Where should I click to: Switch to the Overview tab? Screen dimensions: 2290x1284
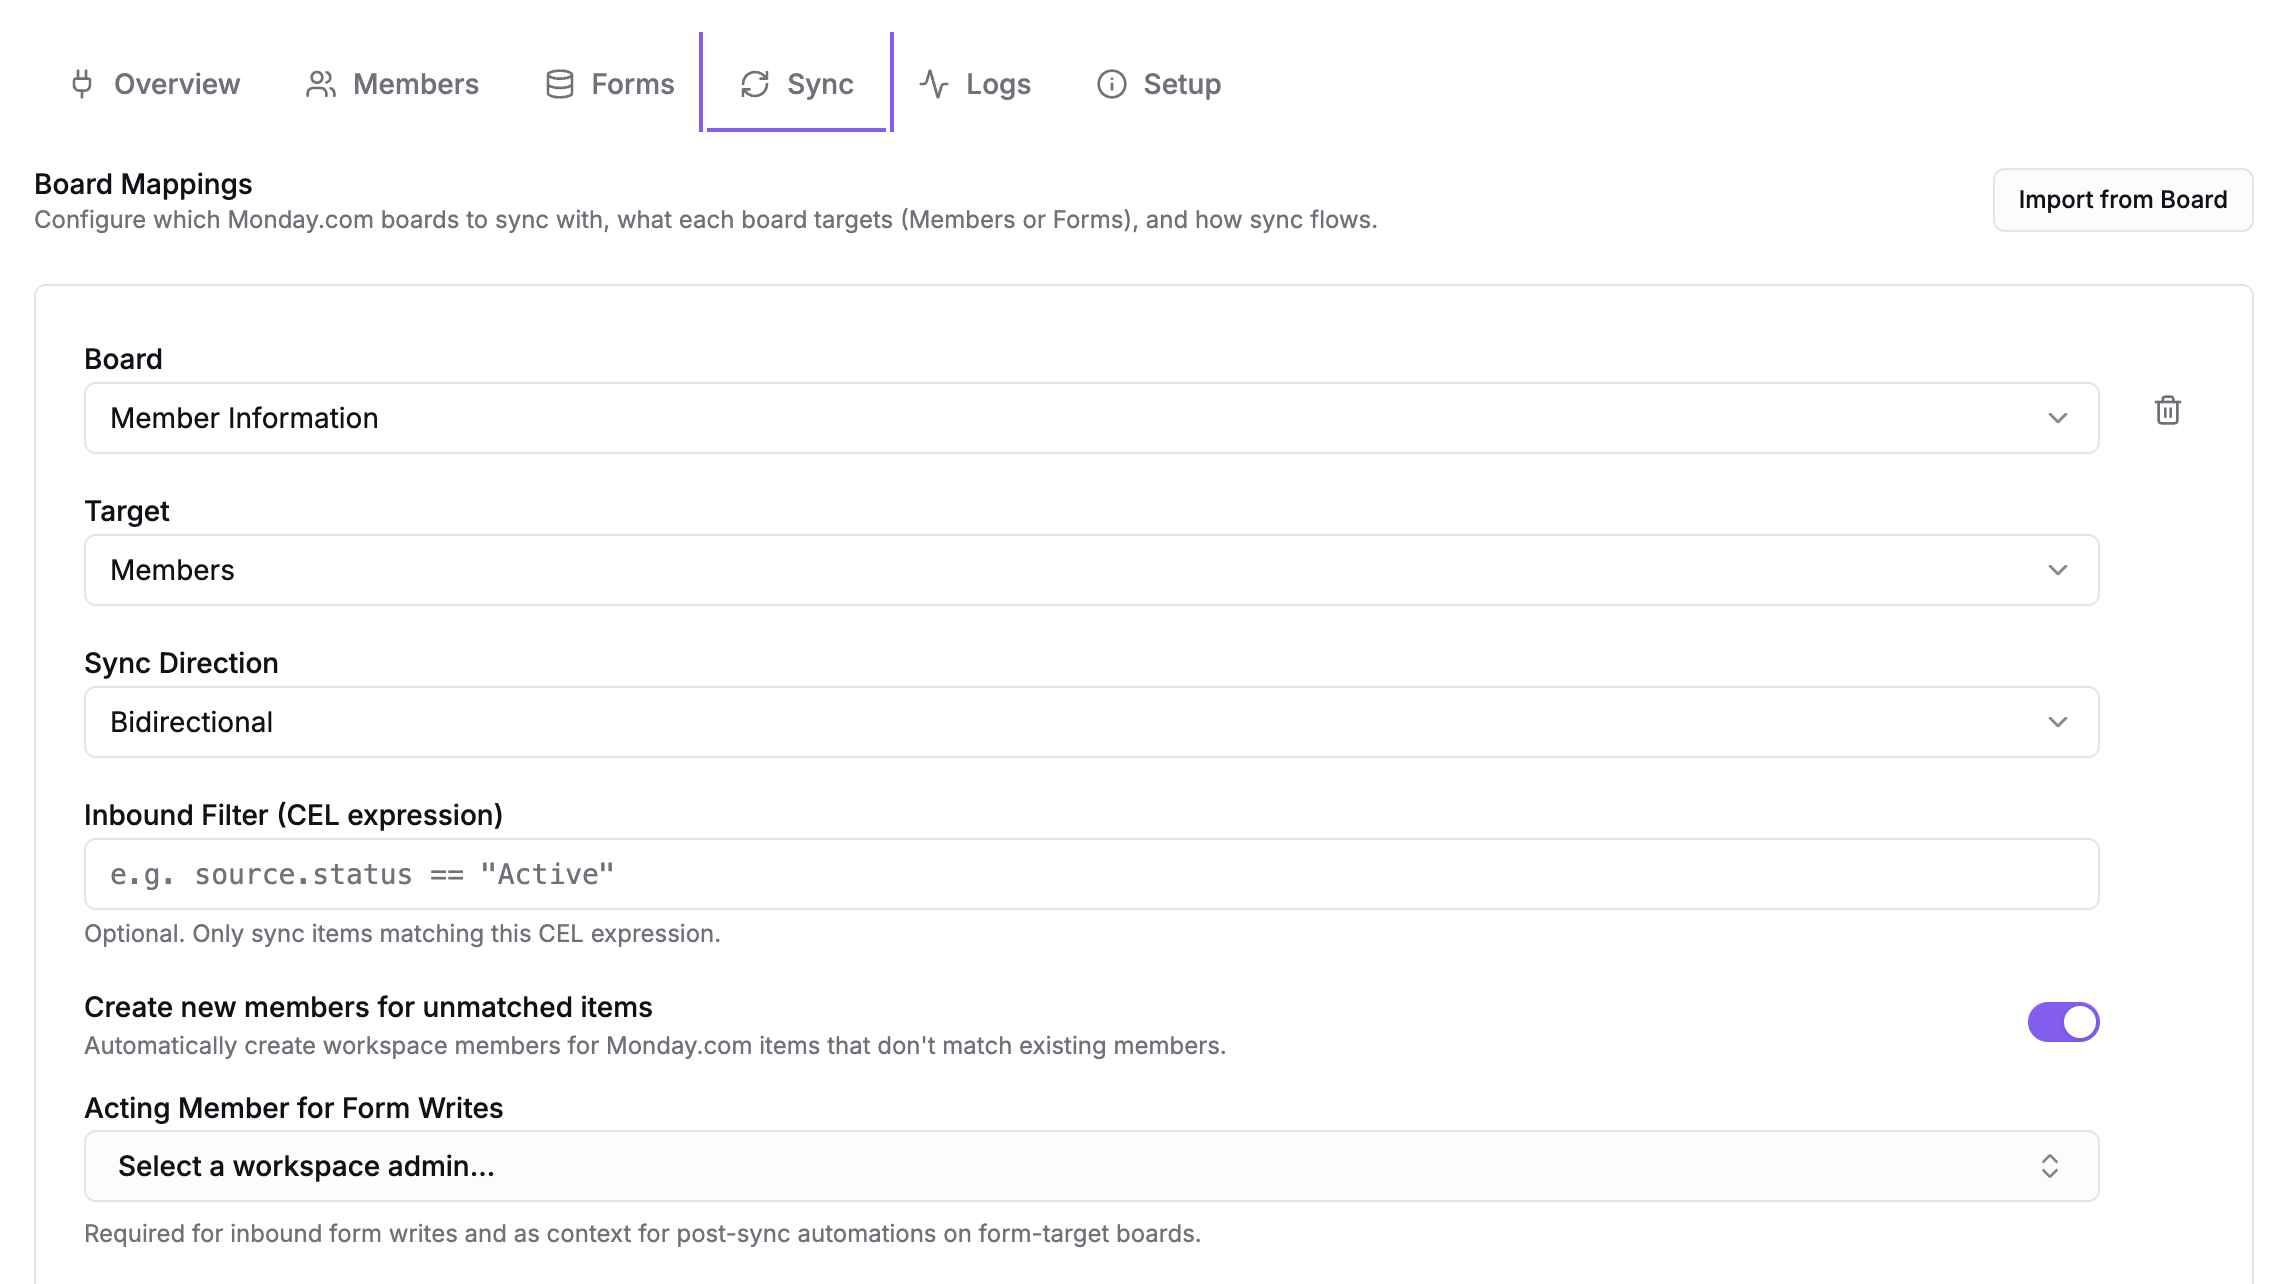pyautogui.click(x=176, y=84)
